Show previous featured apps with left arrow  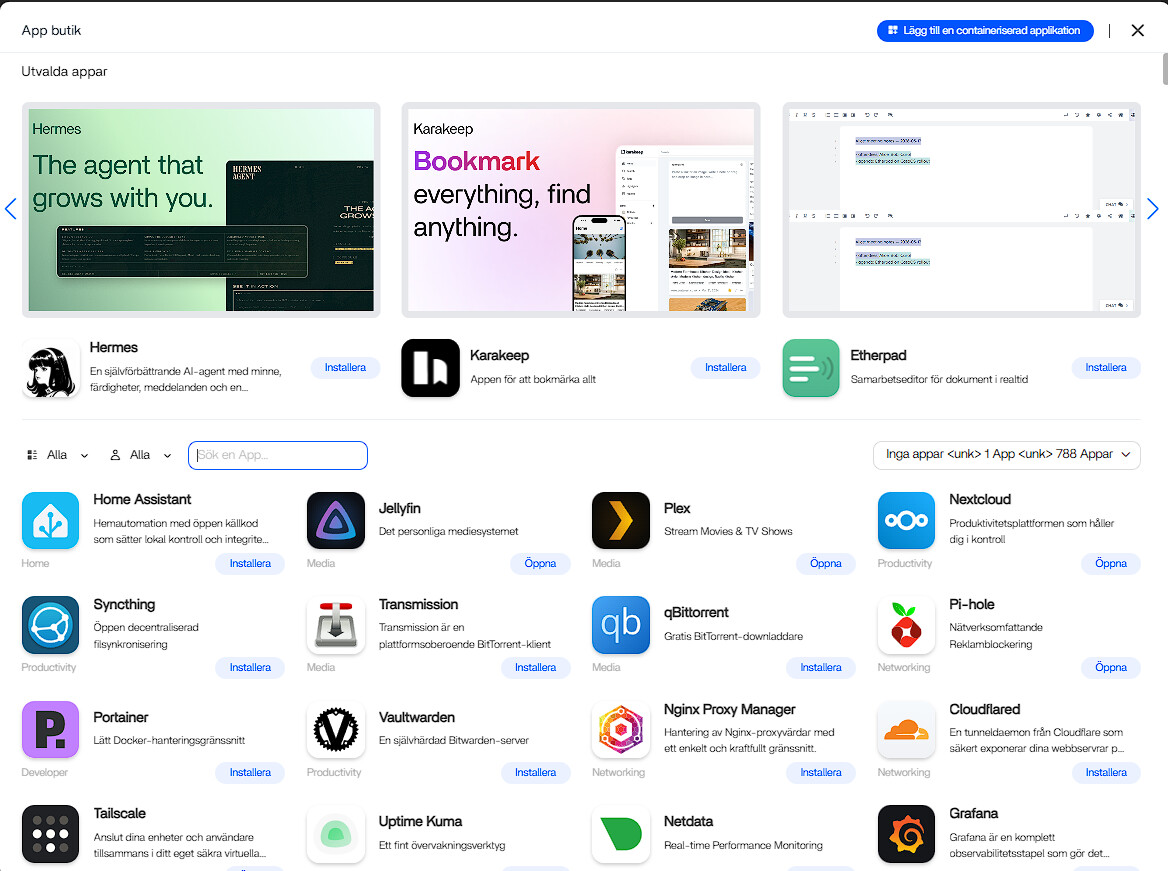[10, 209]
